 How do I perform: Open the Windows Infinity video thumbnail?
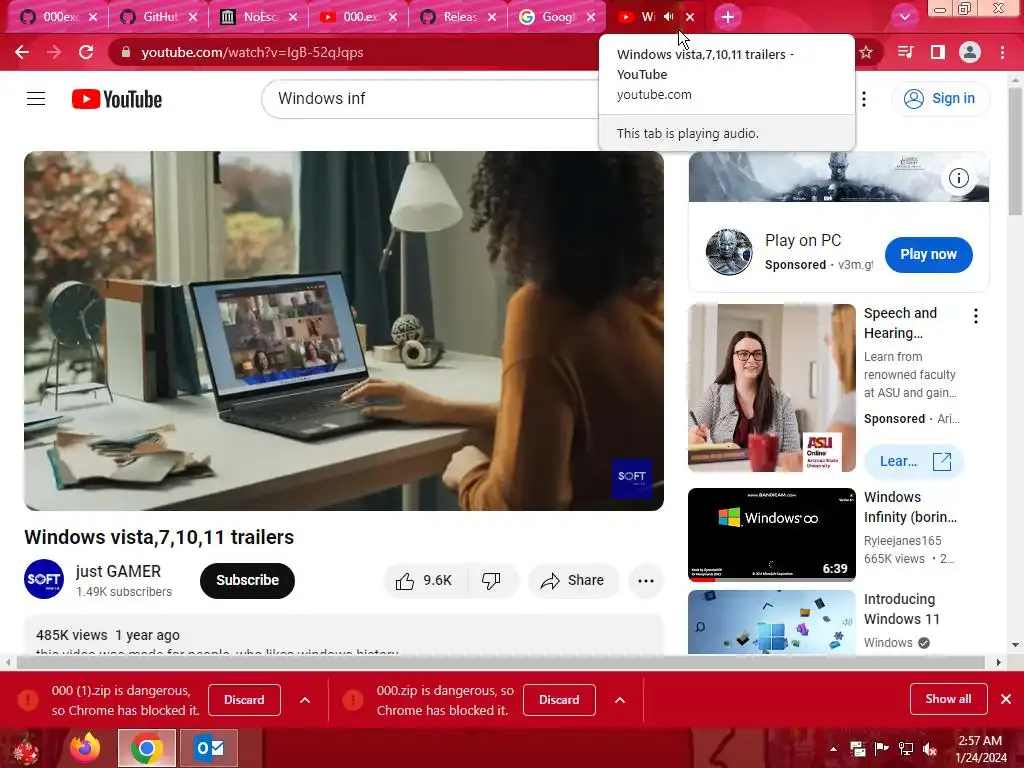tap(772, 535)
